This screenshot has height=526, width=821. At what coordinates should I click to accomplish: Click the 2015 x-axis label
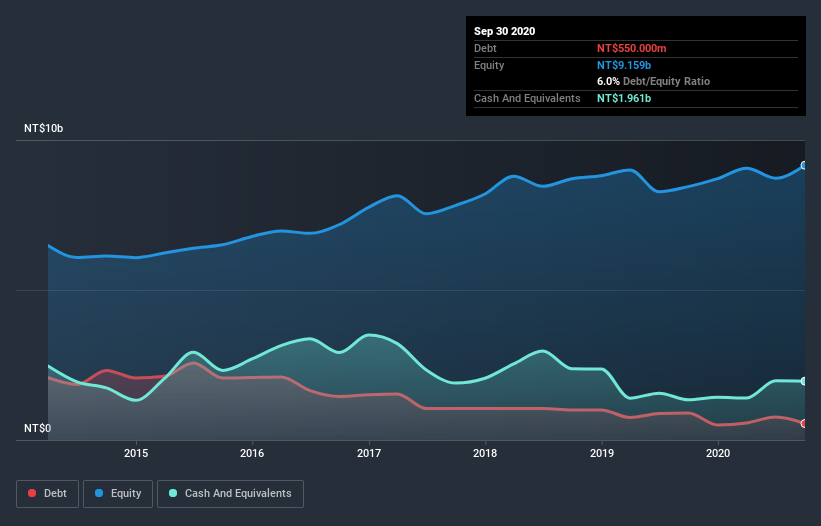[x=136, y=453]
